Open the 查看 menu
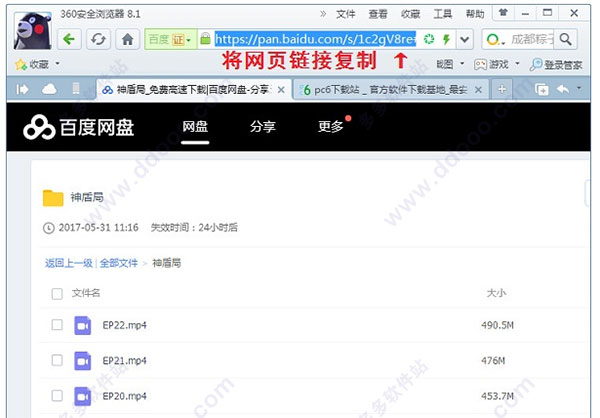The width and height of the screenshot is (600, 418). click(378, 14)
